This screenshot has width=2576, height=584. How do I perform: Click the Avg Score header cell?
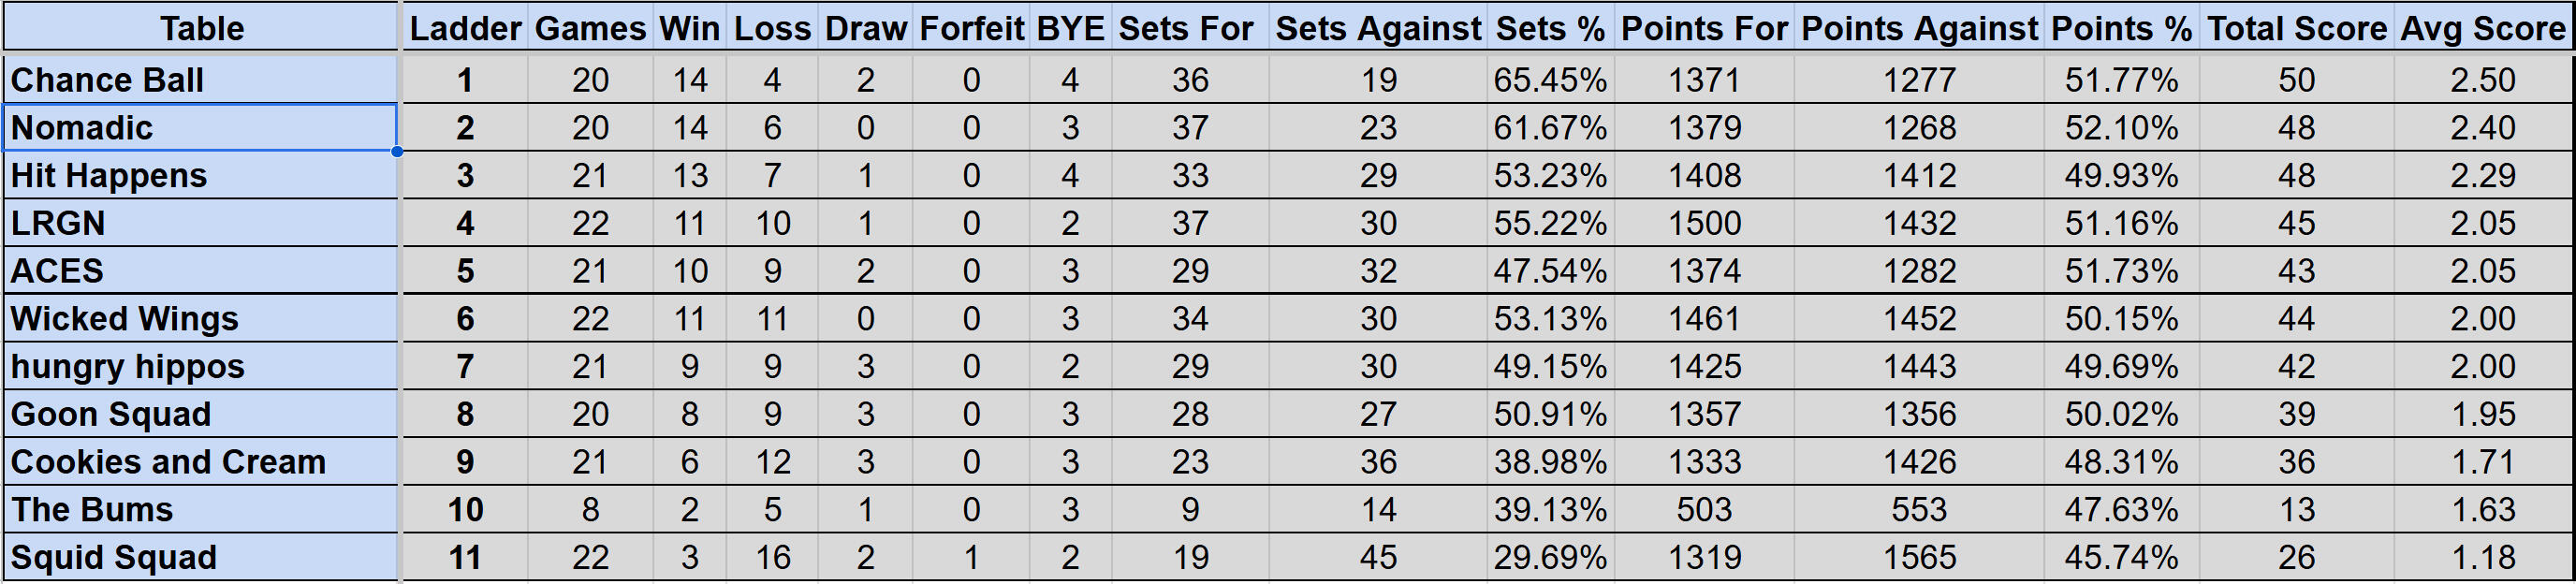2482,28
